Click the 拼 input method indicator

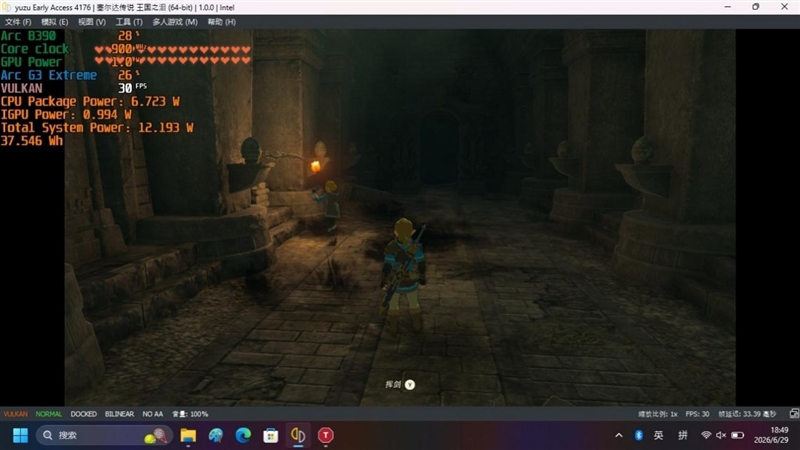coord(683,435)
